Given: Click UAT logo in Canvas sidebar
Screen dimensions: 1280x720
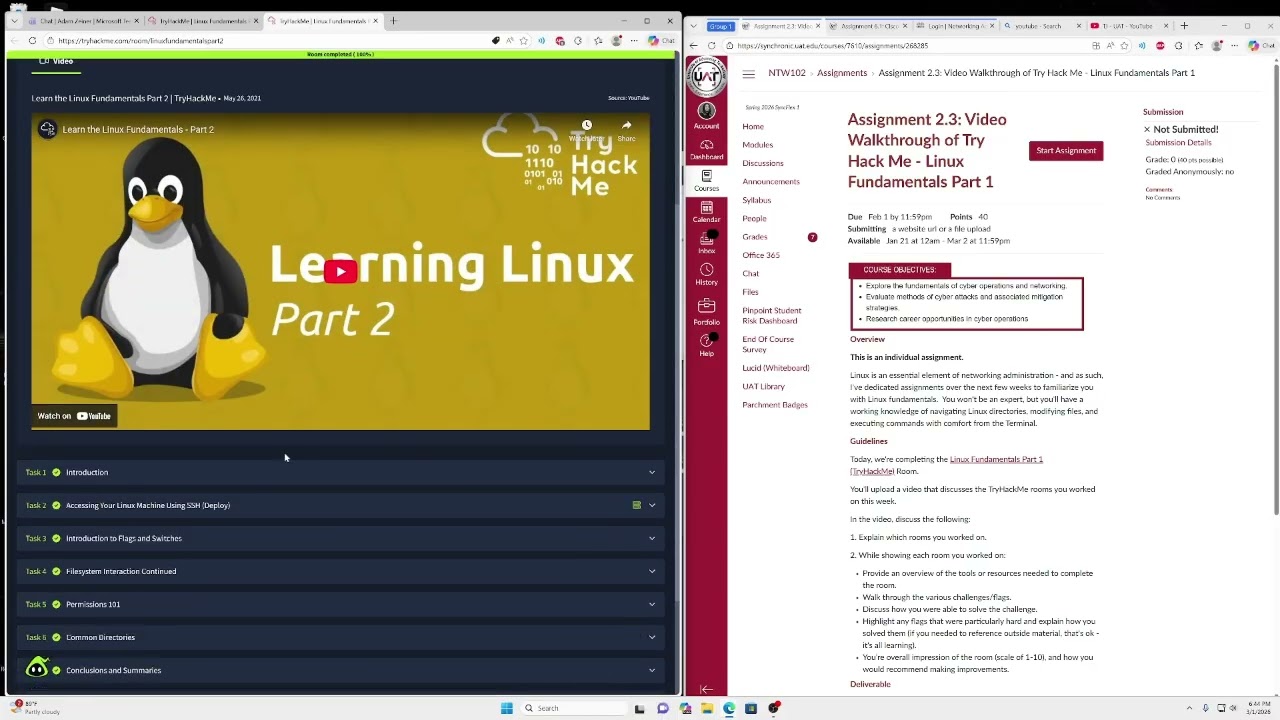Looking at the screenshot, I should (706, 77).
